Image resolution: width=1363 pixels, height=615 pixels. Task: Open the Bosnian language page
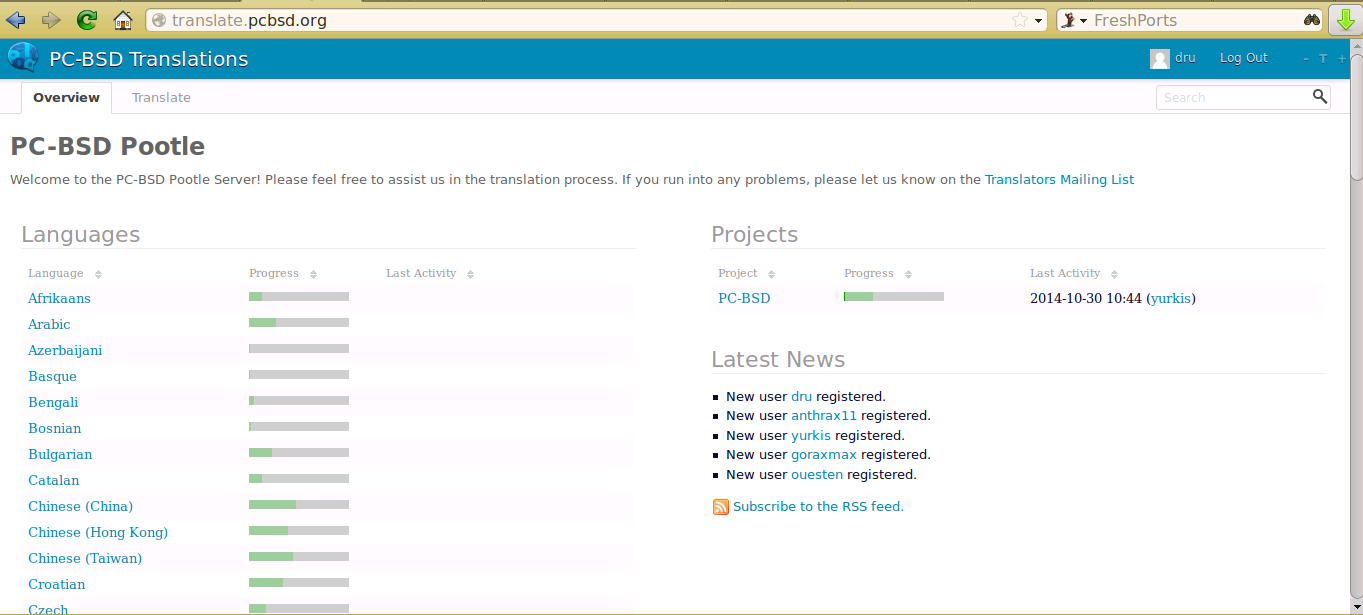[x=55, y=428]
